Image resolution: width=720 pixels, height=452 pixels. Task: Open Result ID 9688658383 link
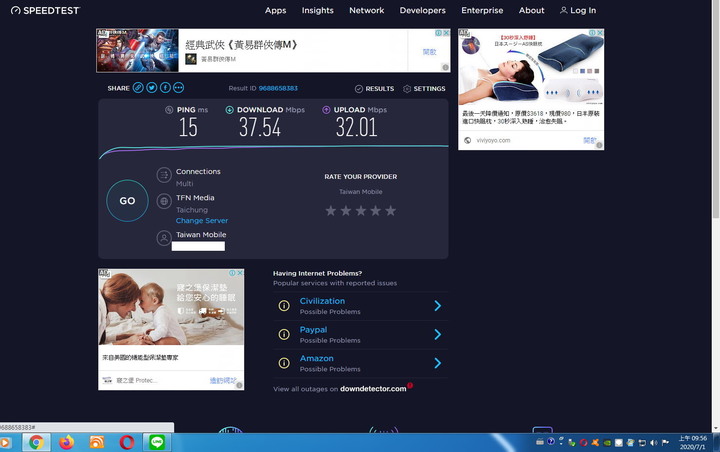point(278,88)
